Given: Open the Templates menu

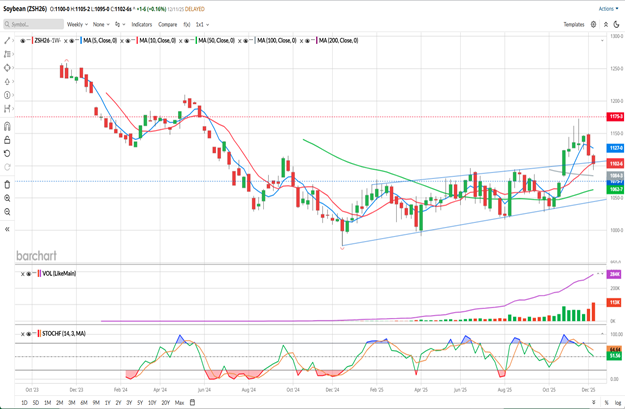Looking at the screenshot, I should coord(574,24).
